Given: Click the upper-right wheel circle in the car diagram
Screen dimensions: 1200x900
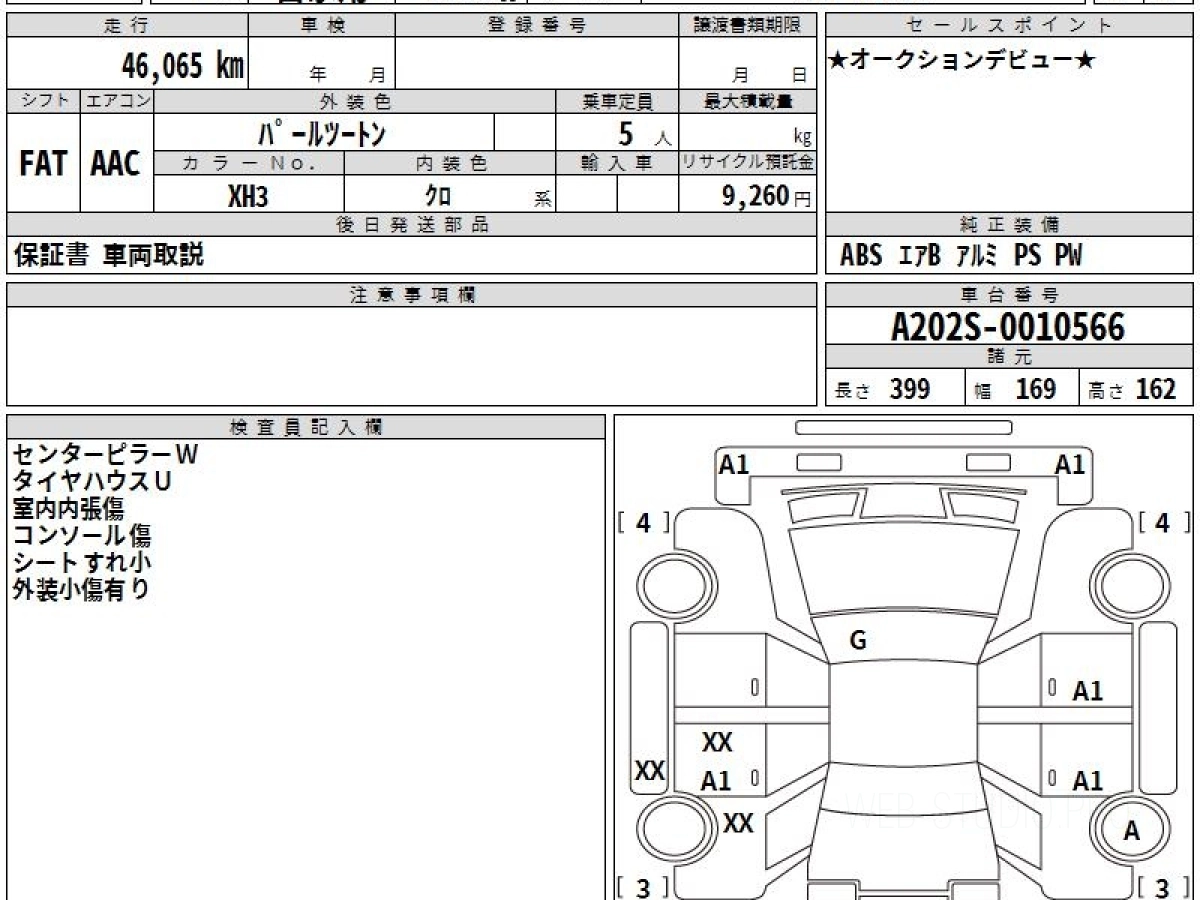Looking at the screenshot, I should pyautogui.click(x=1123, y=583).
